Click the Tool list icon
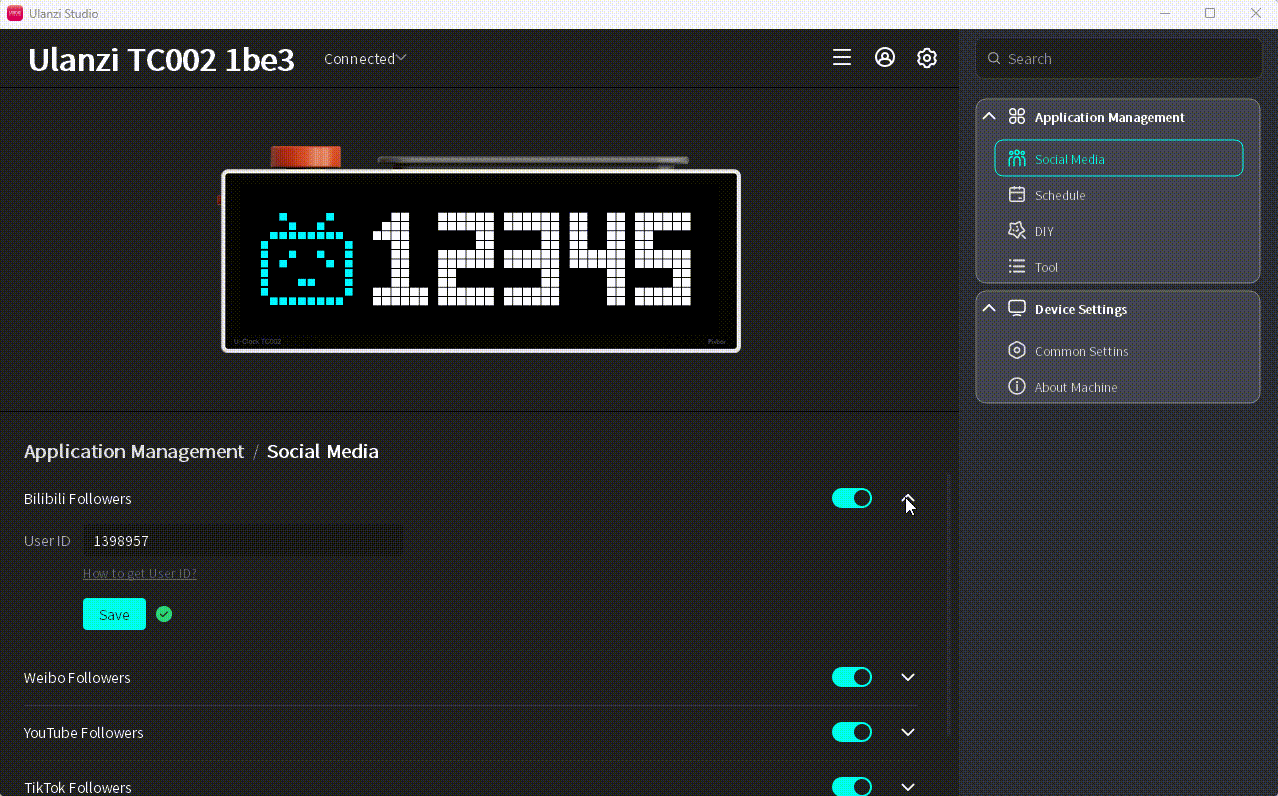Image resolution: width=1278 pixels, height=796 pixels. (x=1017, y=267)
